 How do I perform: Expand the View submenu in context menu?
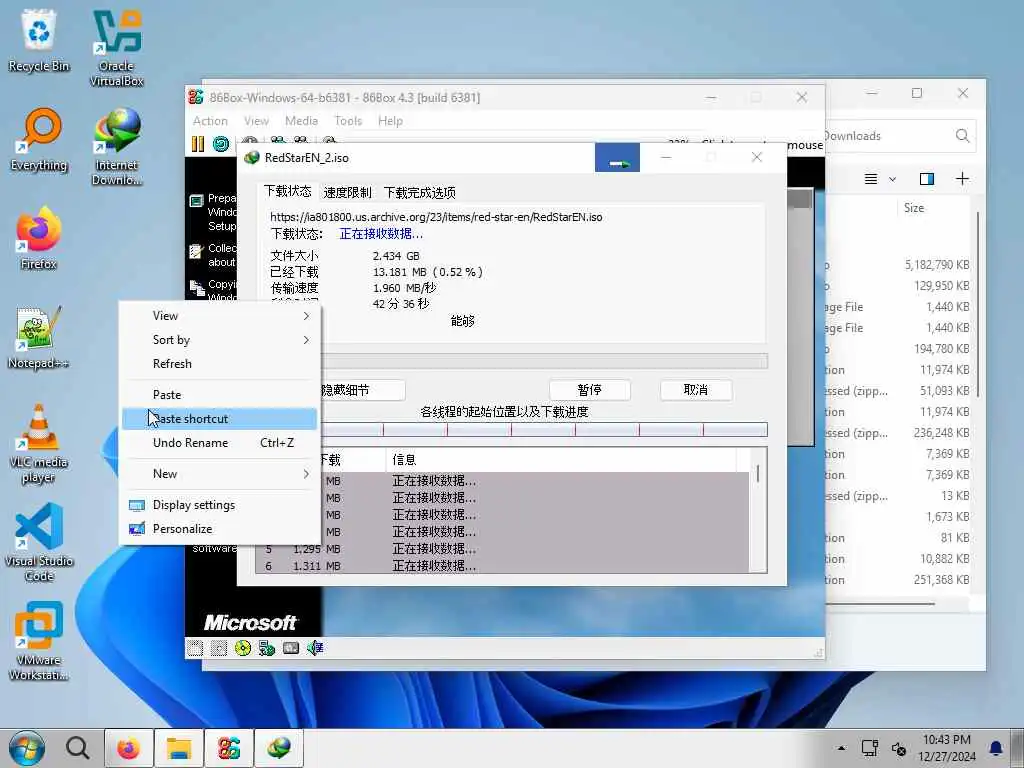click(220, 316)
